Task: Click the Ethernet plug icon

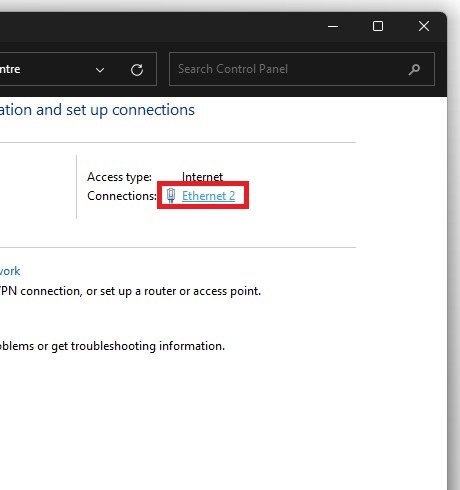Action: point(171,195)
